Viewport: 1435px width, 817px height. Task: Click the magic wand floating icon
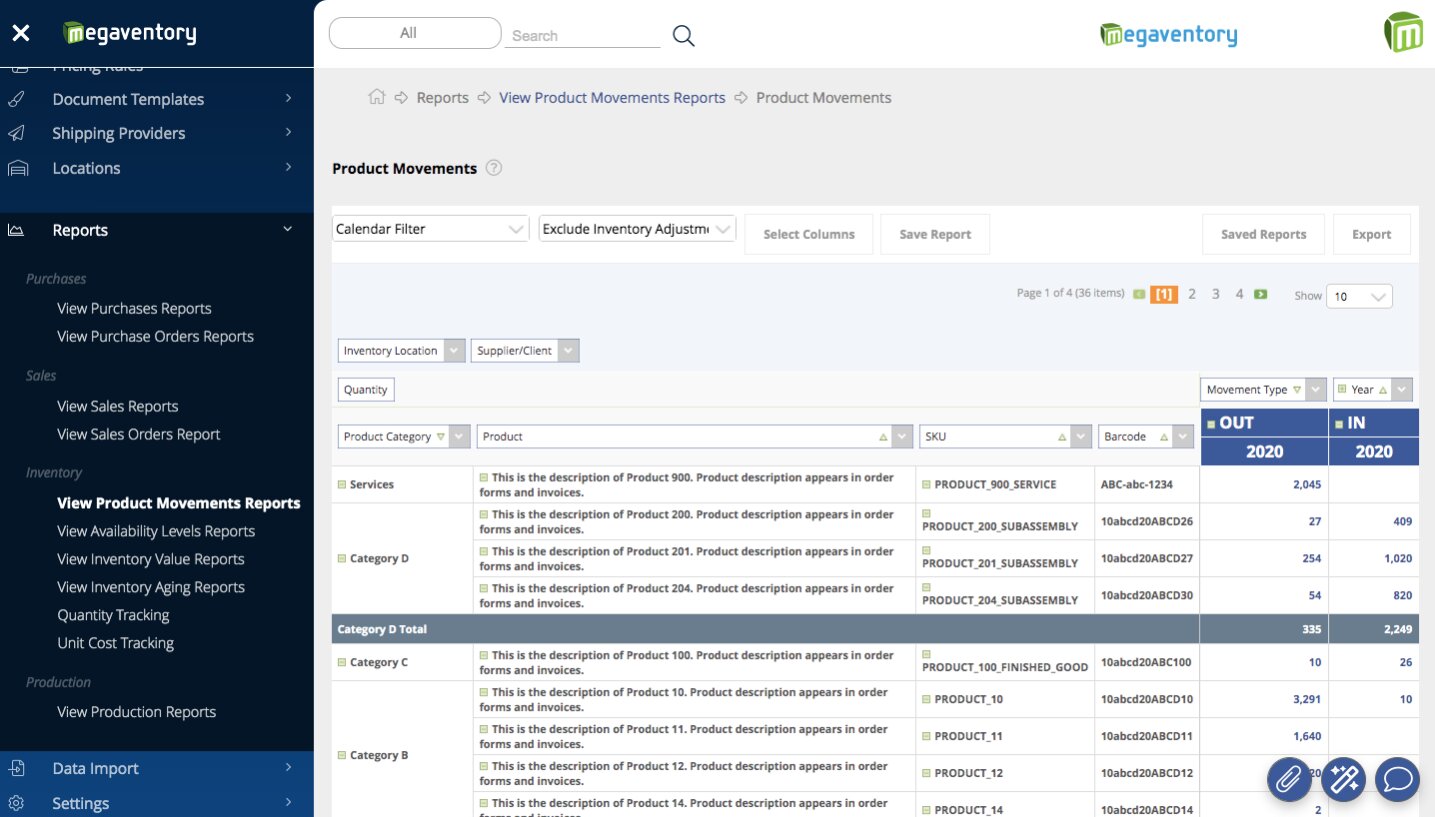(1343, 778)
